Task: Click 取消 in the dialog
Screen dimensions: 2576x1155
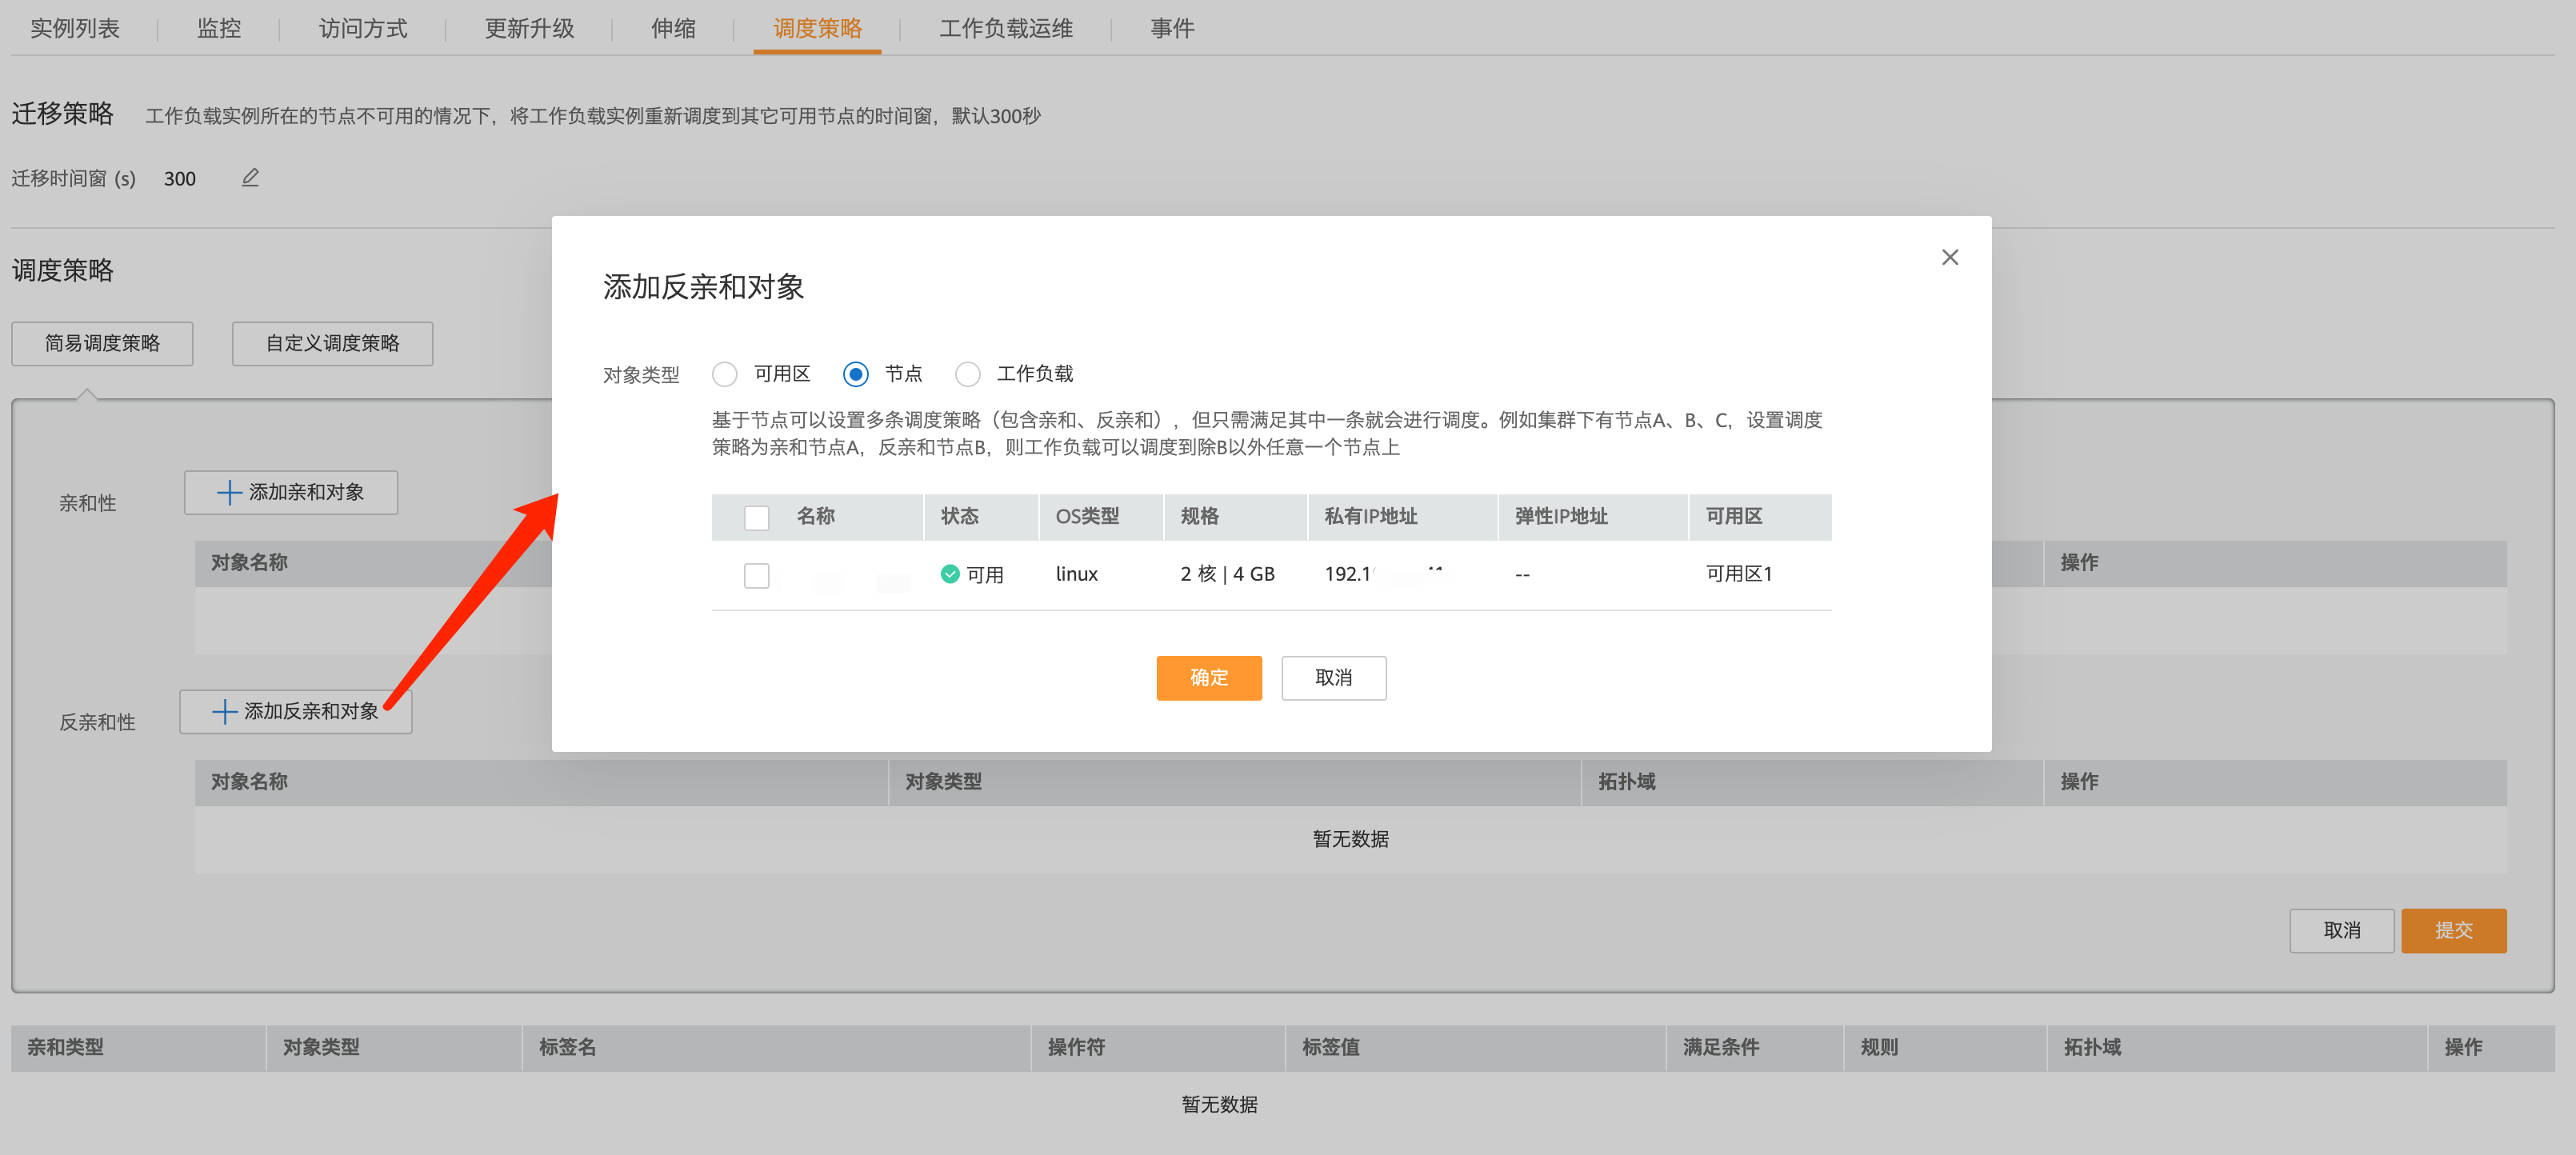Action: coord(1333,678)
